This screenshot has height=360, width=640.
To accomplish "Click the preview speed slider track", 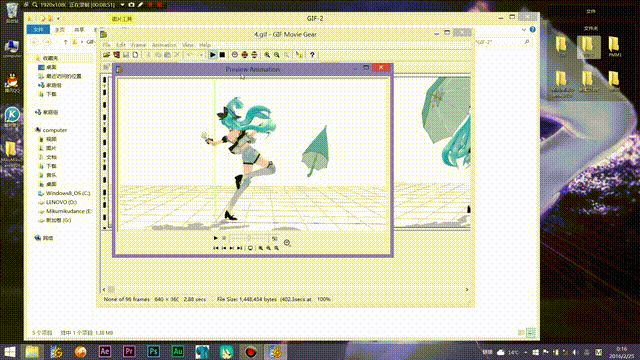I will click(249, 238).
